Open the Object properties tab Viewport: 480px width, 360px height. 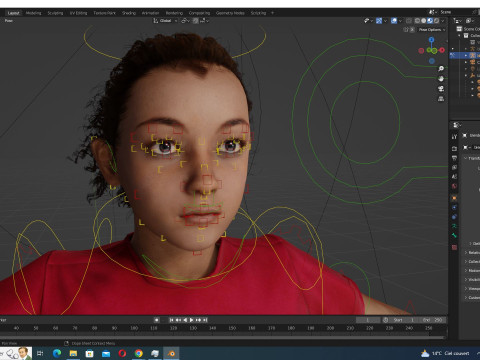pyautogui.click(x=454, y=198)
